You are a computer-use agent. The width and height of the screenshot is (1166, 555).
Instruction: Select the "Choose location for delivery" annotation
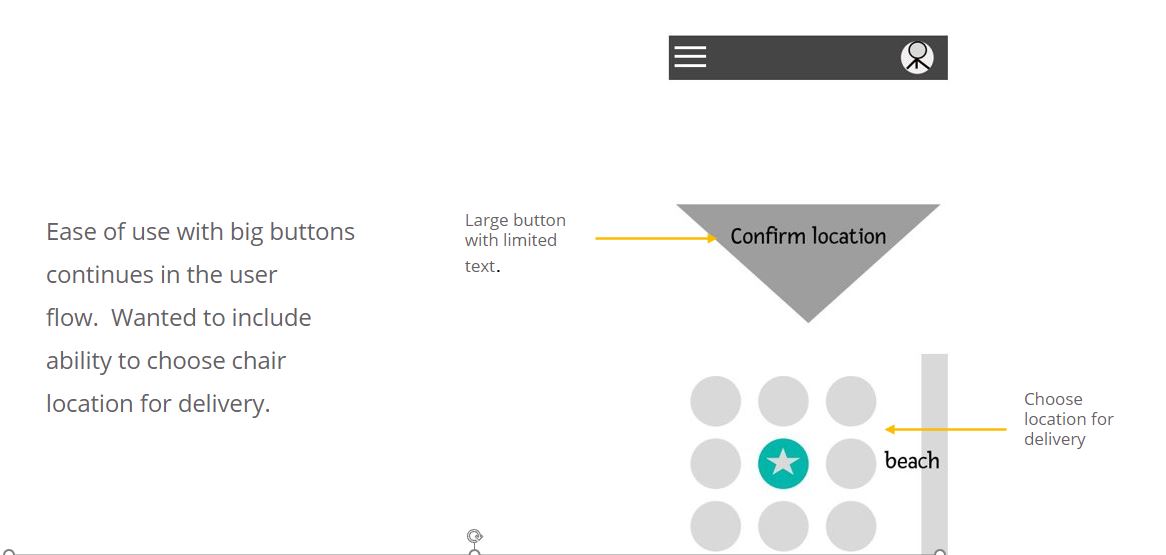[x=1068, y=419]
